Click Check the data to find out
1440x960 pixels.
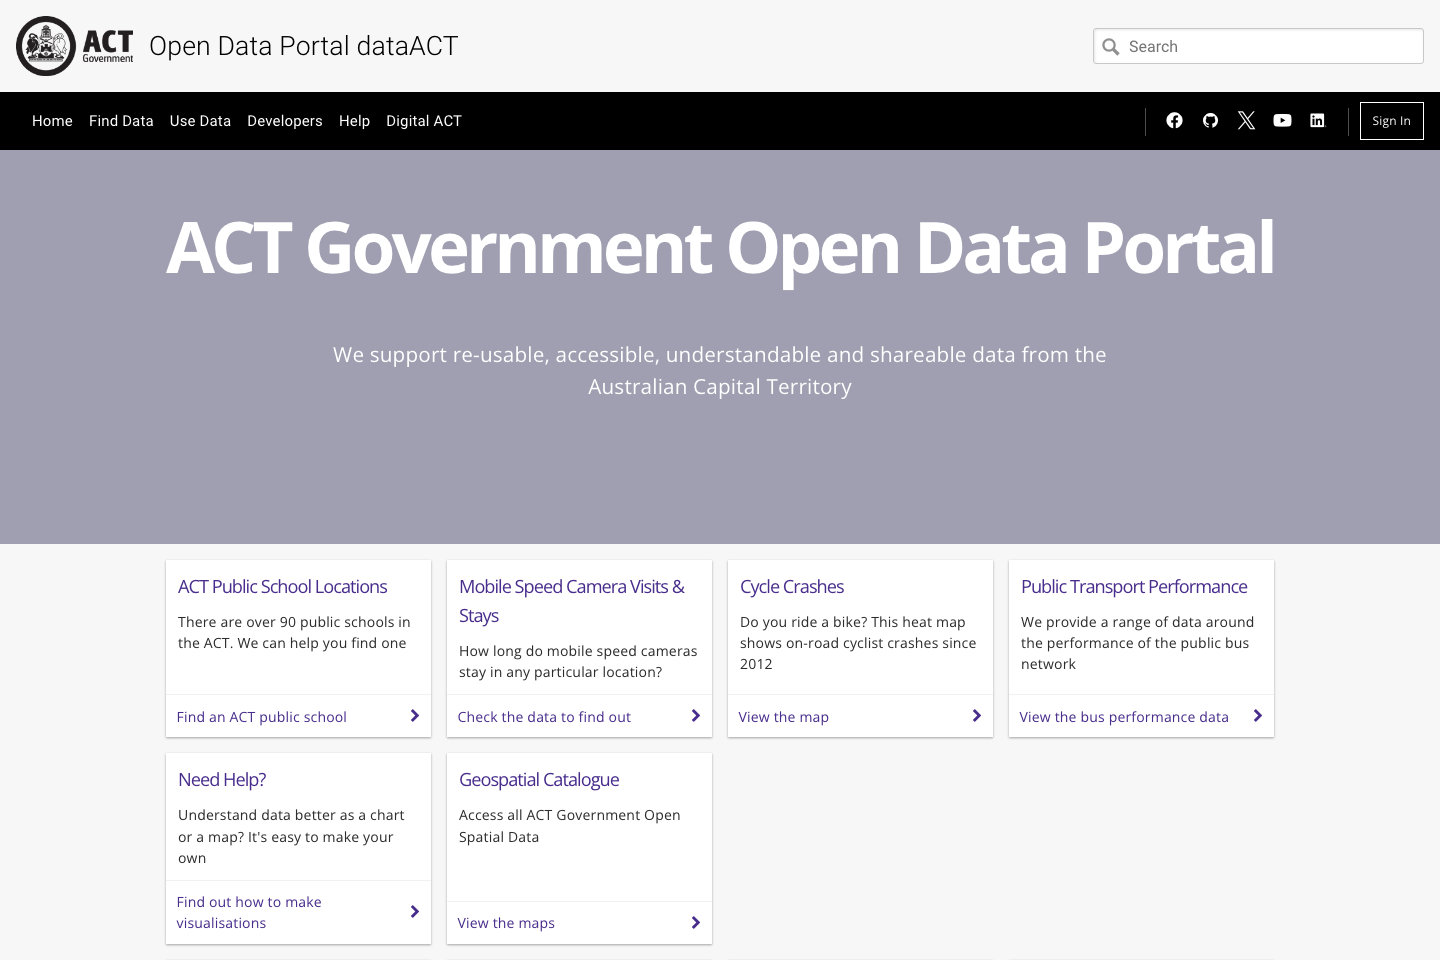click(544, 716)
